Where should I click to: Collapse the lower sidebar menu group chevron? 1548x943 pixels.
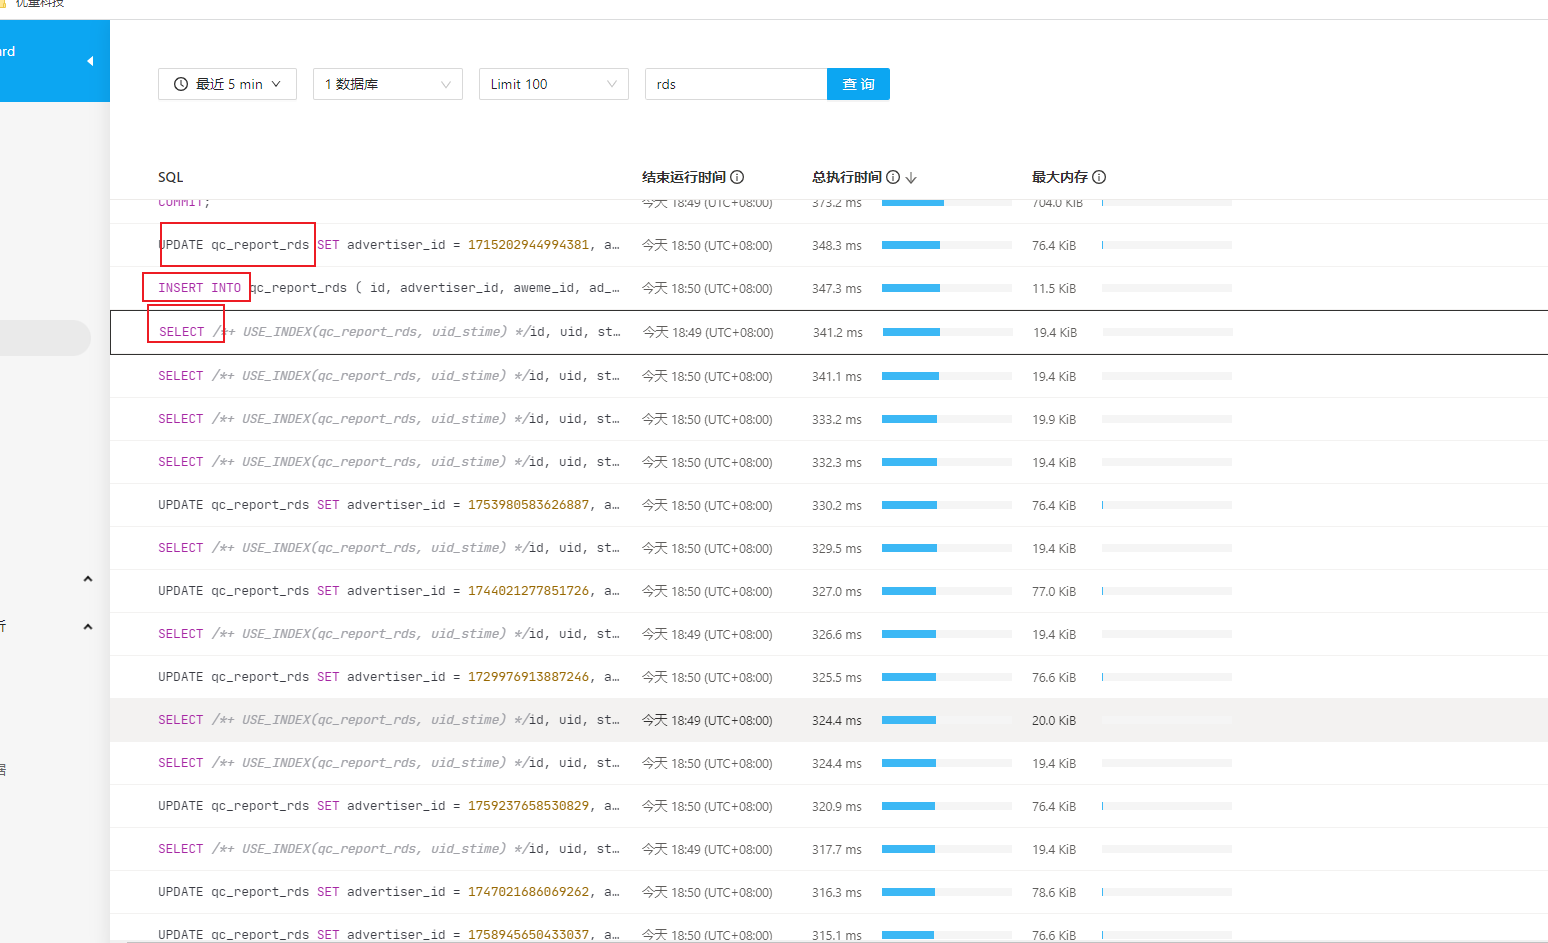[x=88, y=627]
